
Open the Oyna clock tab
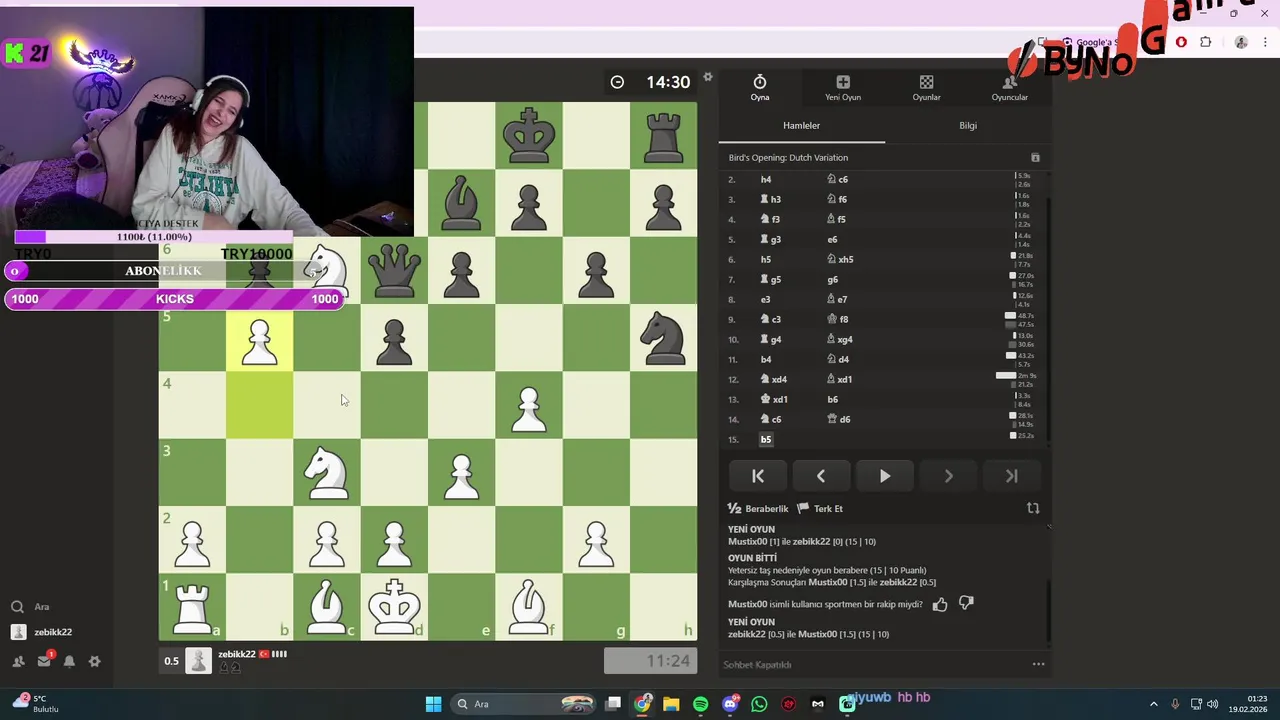pyautogui.click(x=760, y=88)
